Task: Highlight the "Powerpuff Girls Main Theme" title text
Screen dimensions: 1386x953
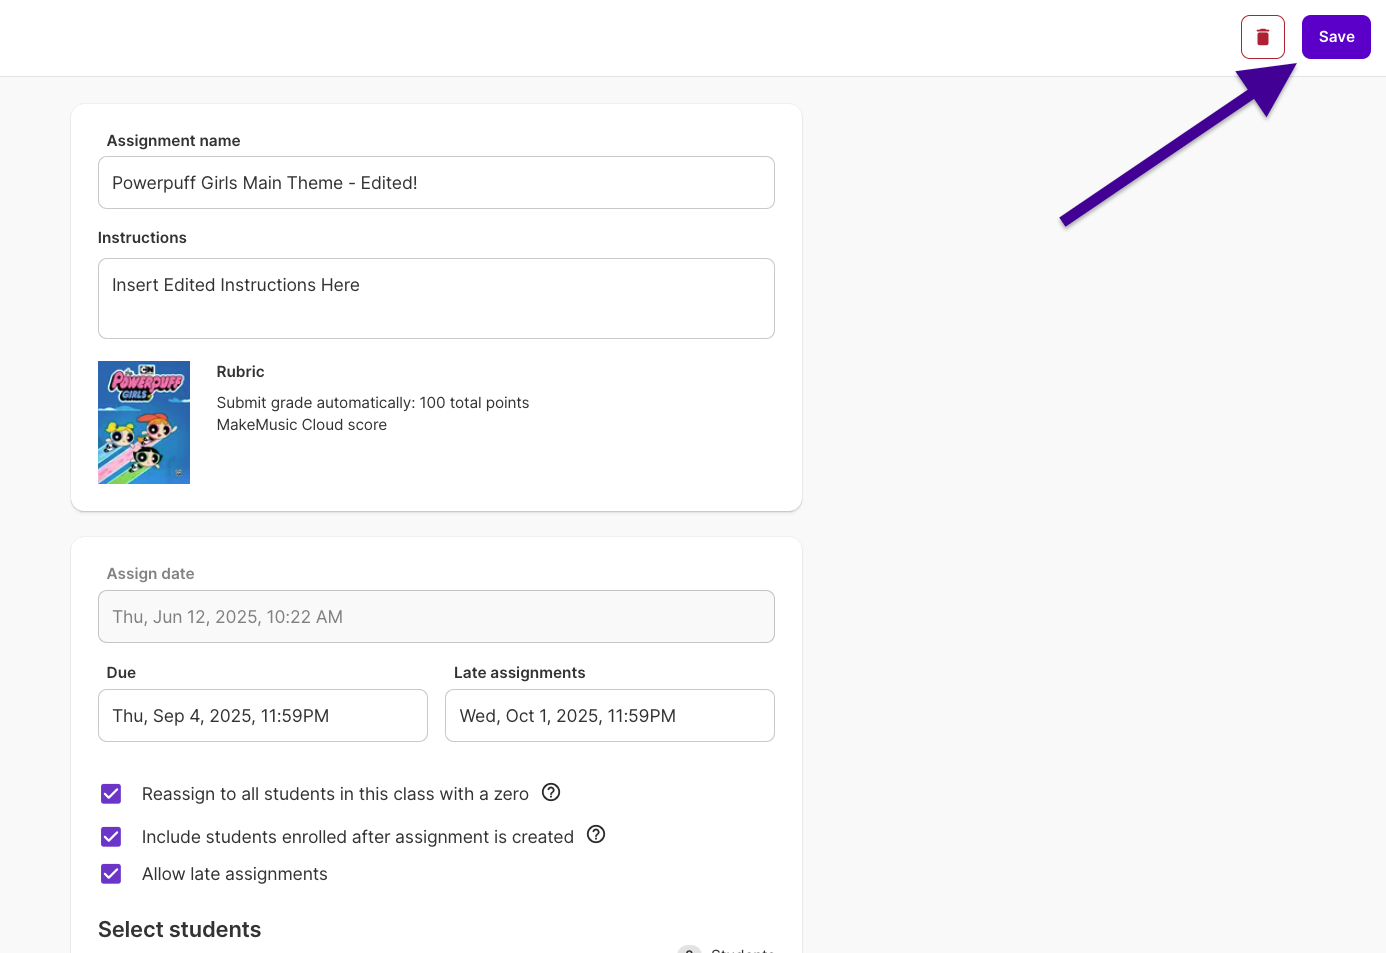Action: (x=264, y=182)
